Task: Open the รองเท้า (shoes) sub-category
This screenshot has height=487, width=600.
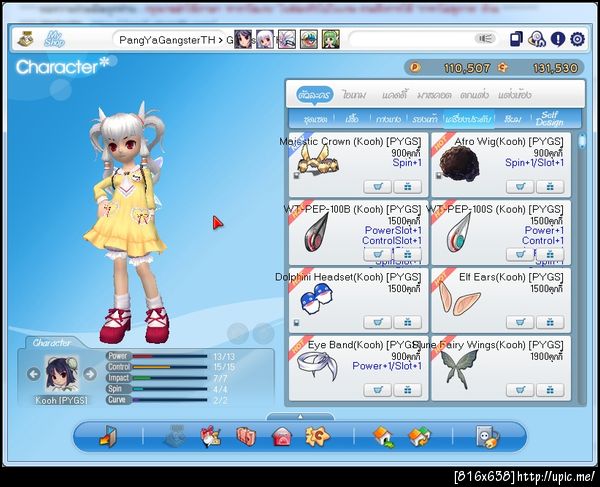Action: click(x=424, y=119)
